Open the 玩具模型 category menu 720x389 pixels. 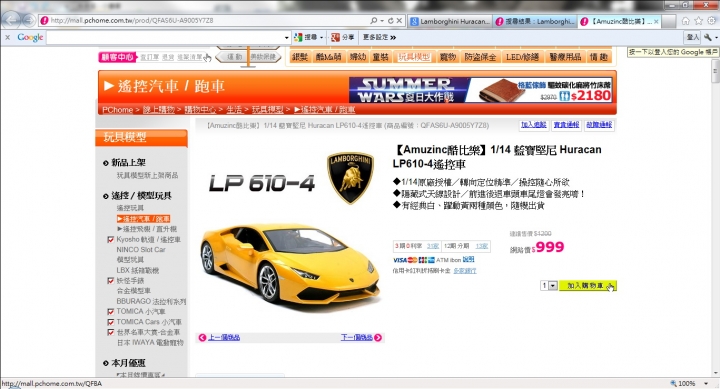point(414,57)
